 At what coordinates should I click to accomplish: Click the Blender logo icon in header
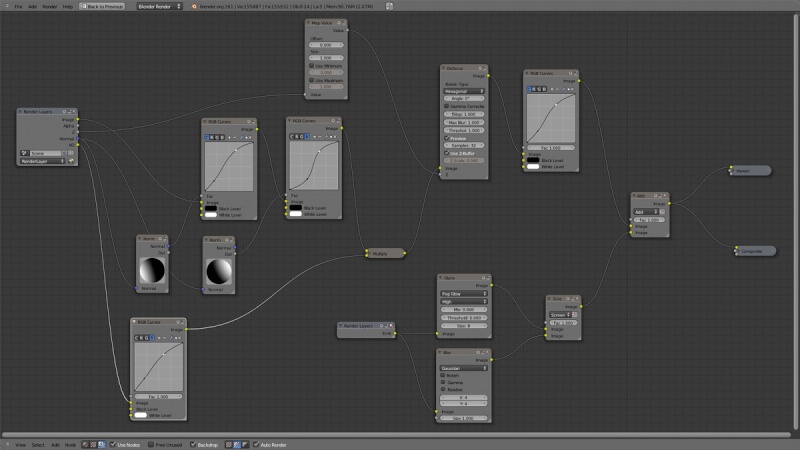tap(194, 7)
